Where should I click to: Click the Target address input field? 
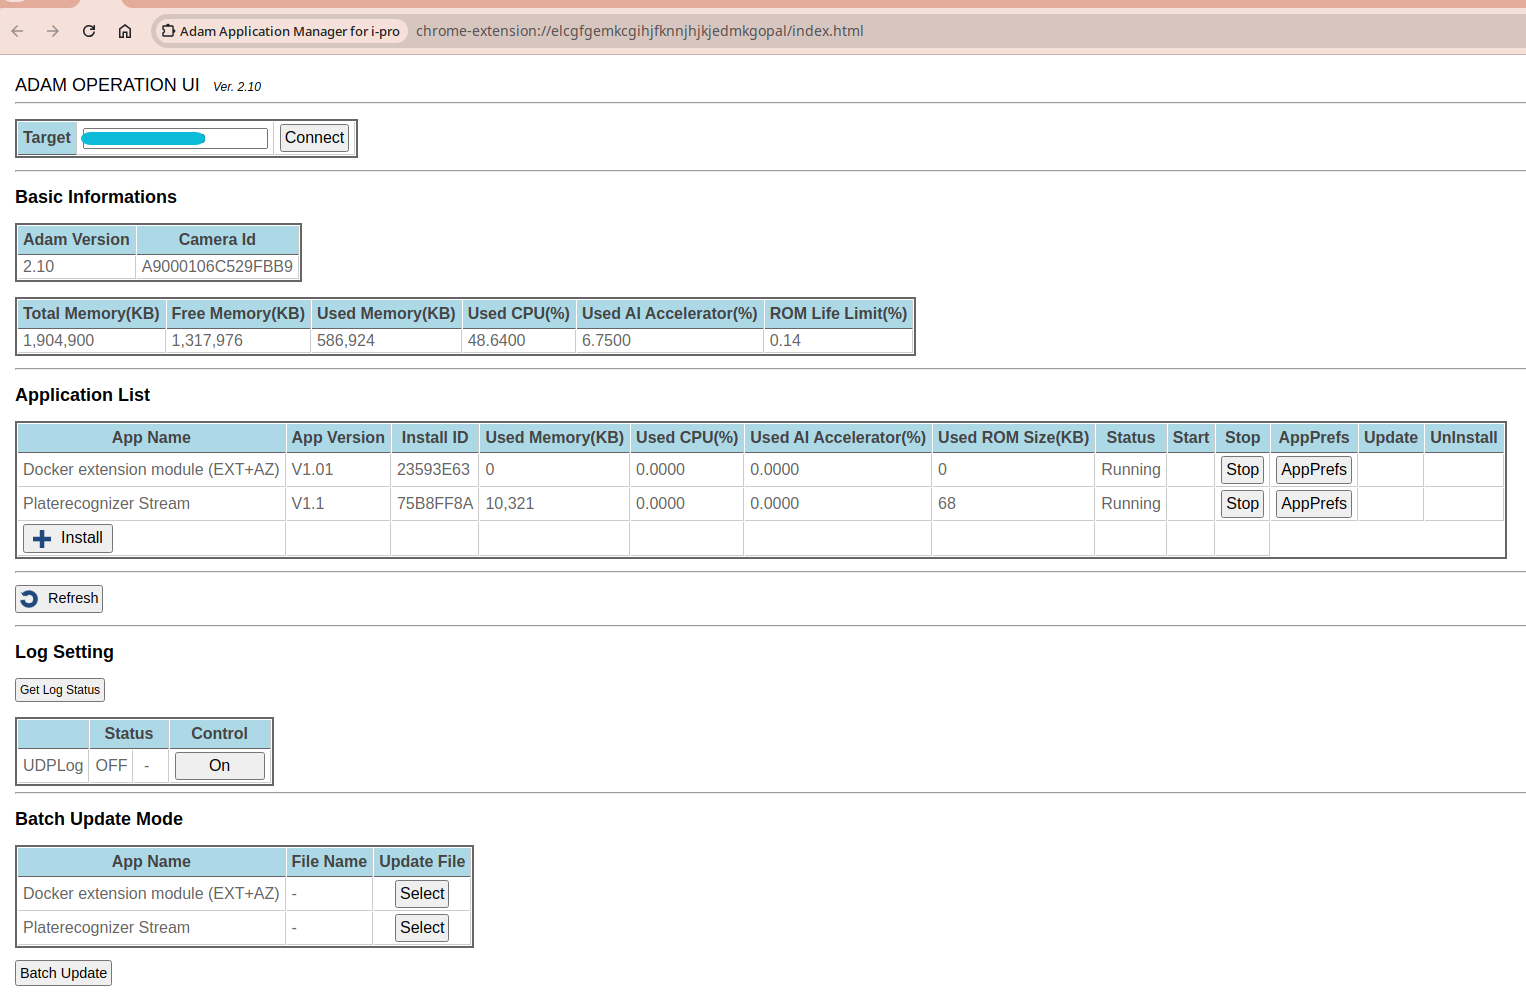coord(175,138)
